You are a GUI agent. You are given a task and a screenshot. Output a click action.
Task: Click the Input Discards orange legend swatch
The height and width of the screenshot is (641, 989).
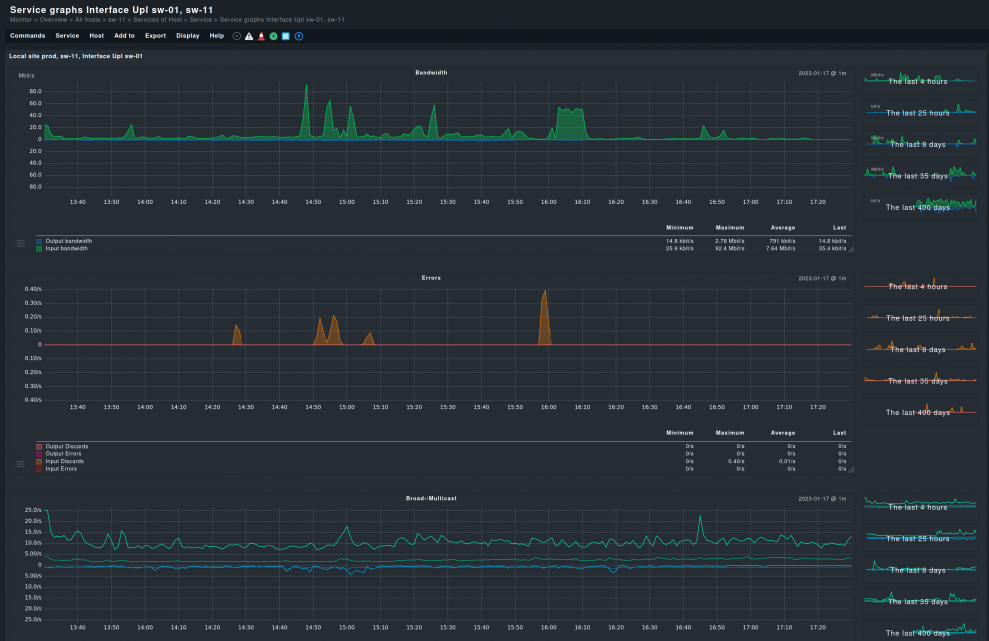coord(40,461)
